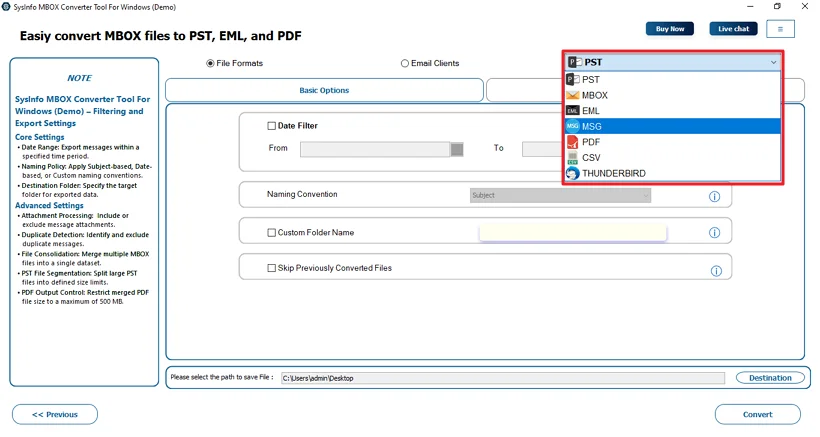
Task: Click the Destination button
Action: point(770,378)
